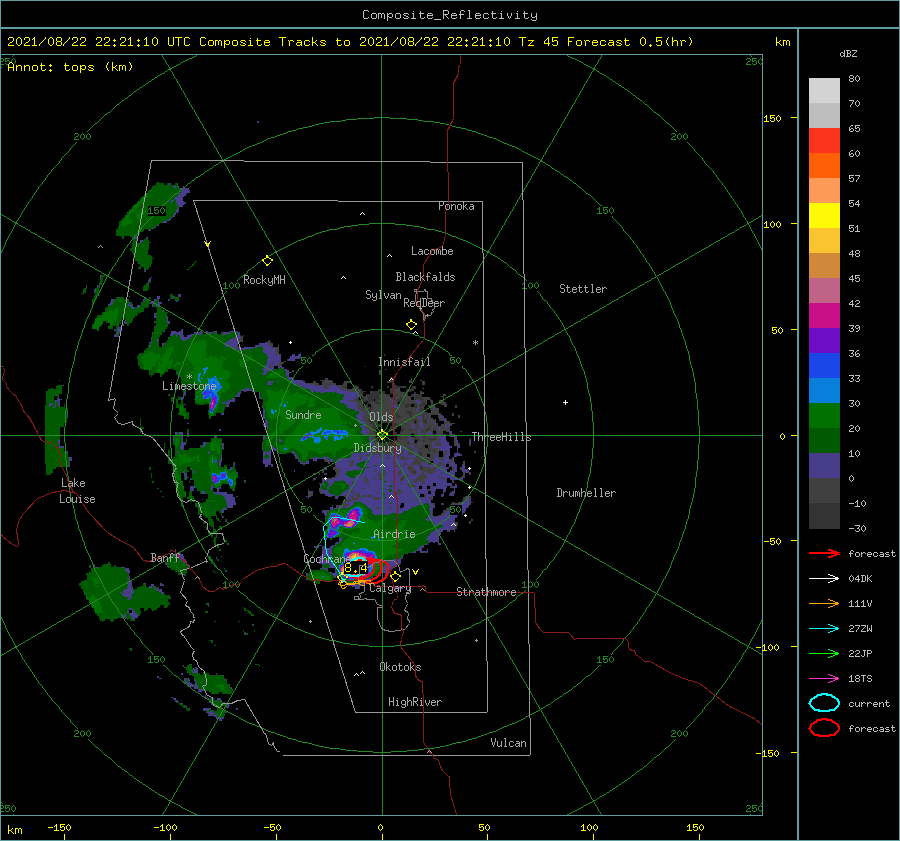
Task: Click the cyan current ellipse legend icon
Action: pos(824,703)
